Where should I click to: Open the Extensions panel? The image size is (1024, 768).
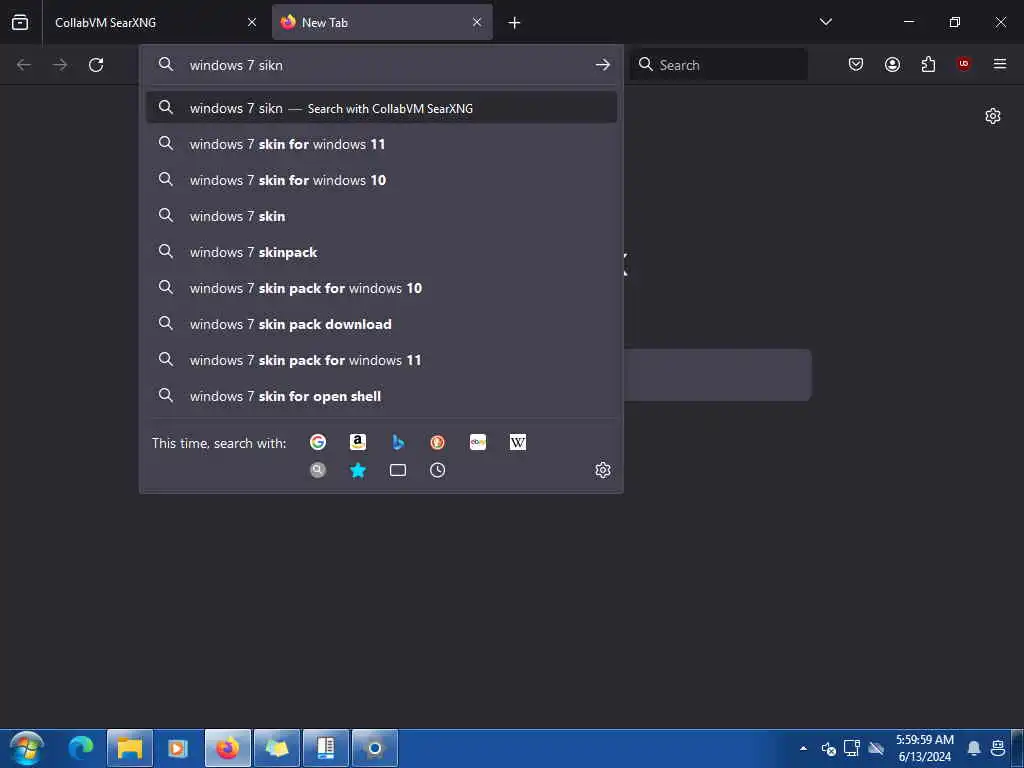click(x=928, y=64)
